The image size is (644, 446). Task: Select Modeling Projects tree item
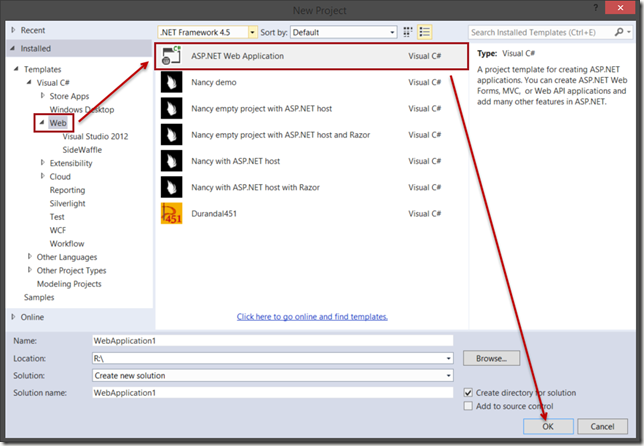69,284
